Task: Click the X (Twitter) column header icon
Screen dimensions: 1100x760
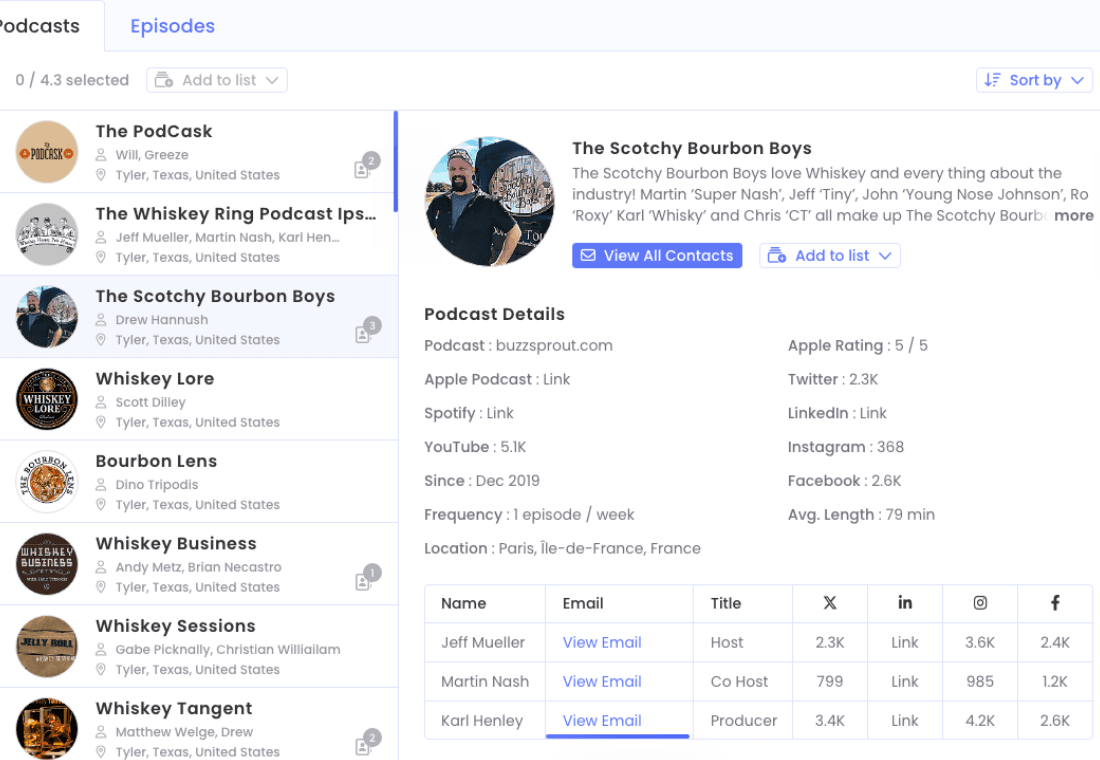Action: (x=829, y=603)
